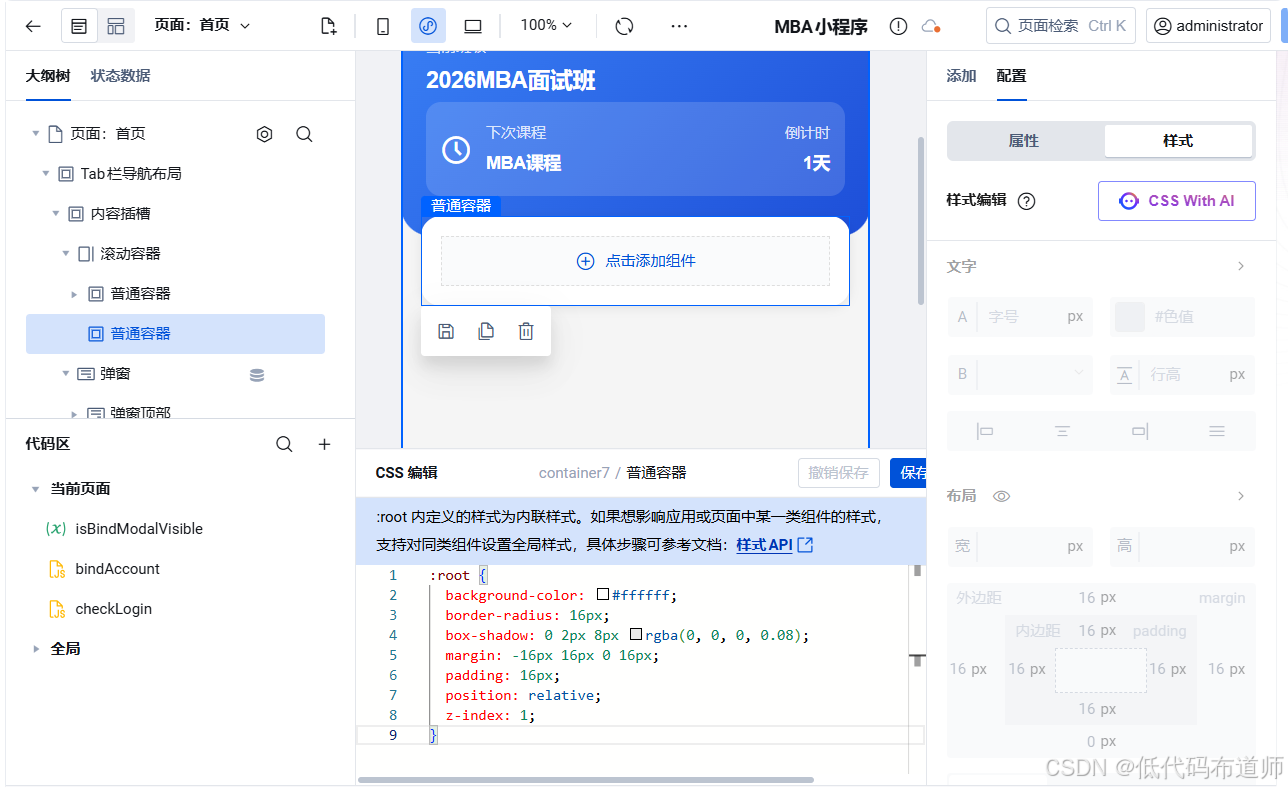This screenshot has height=789, width=1288.
Task: Open the isBindModalVisible variable
Action: click(139, 529)
